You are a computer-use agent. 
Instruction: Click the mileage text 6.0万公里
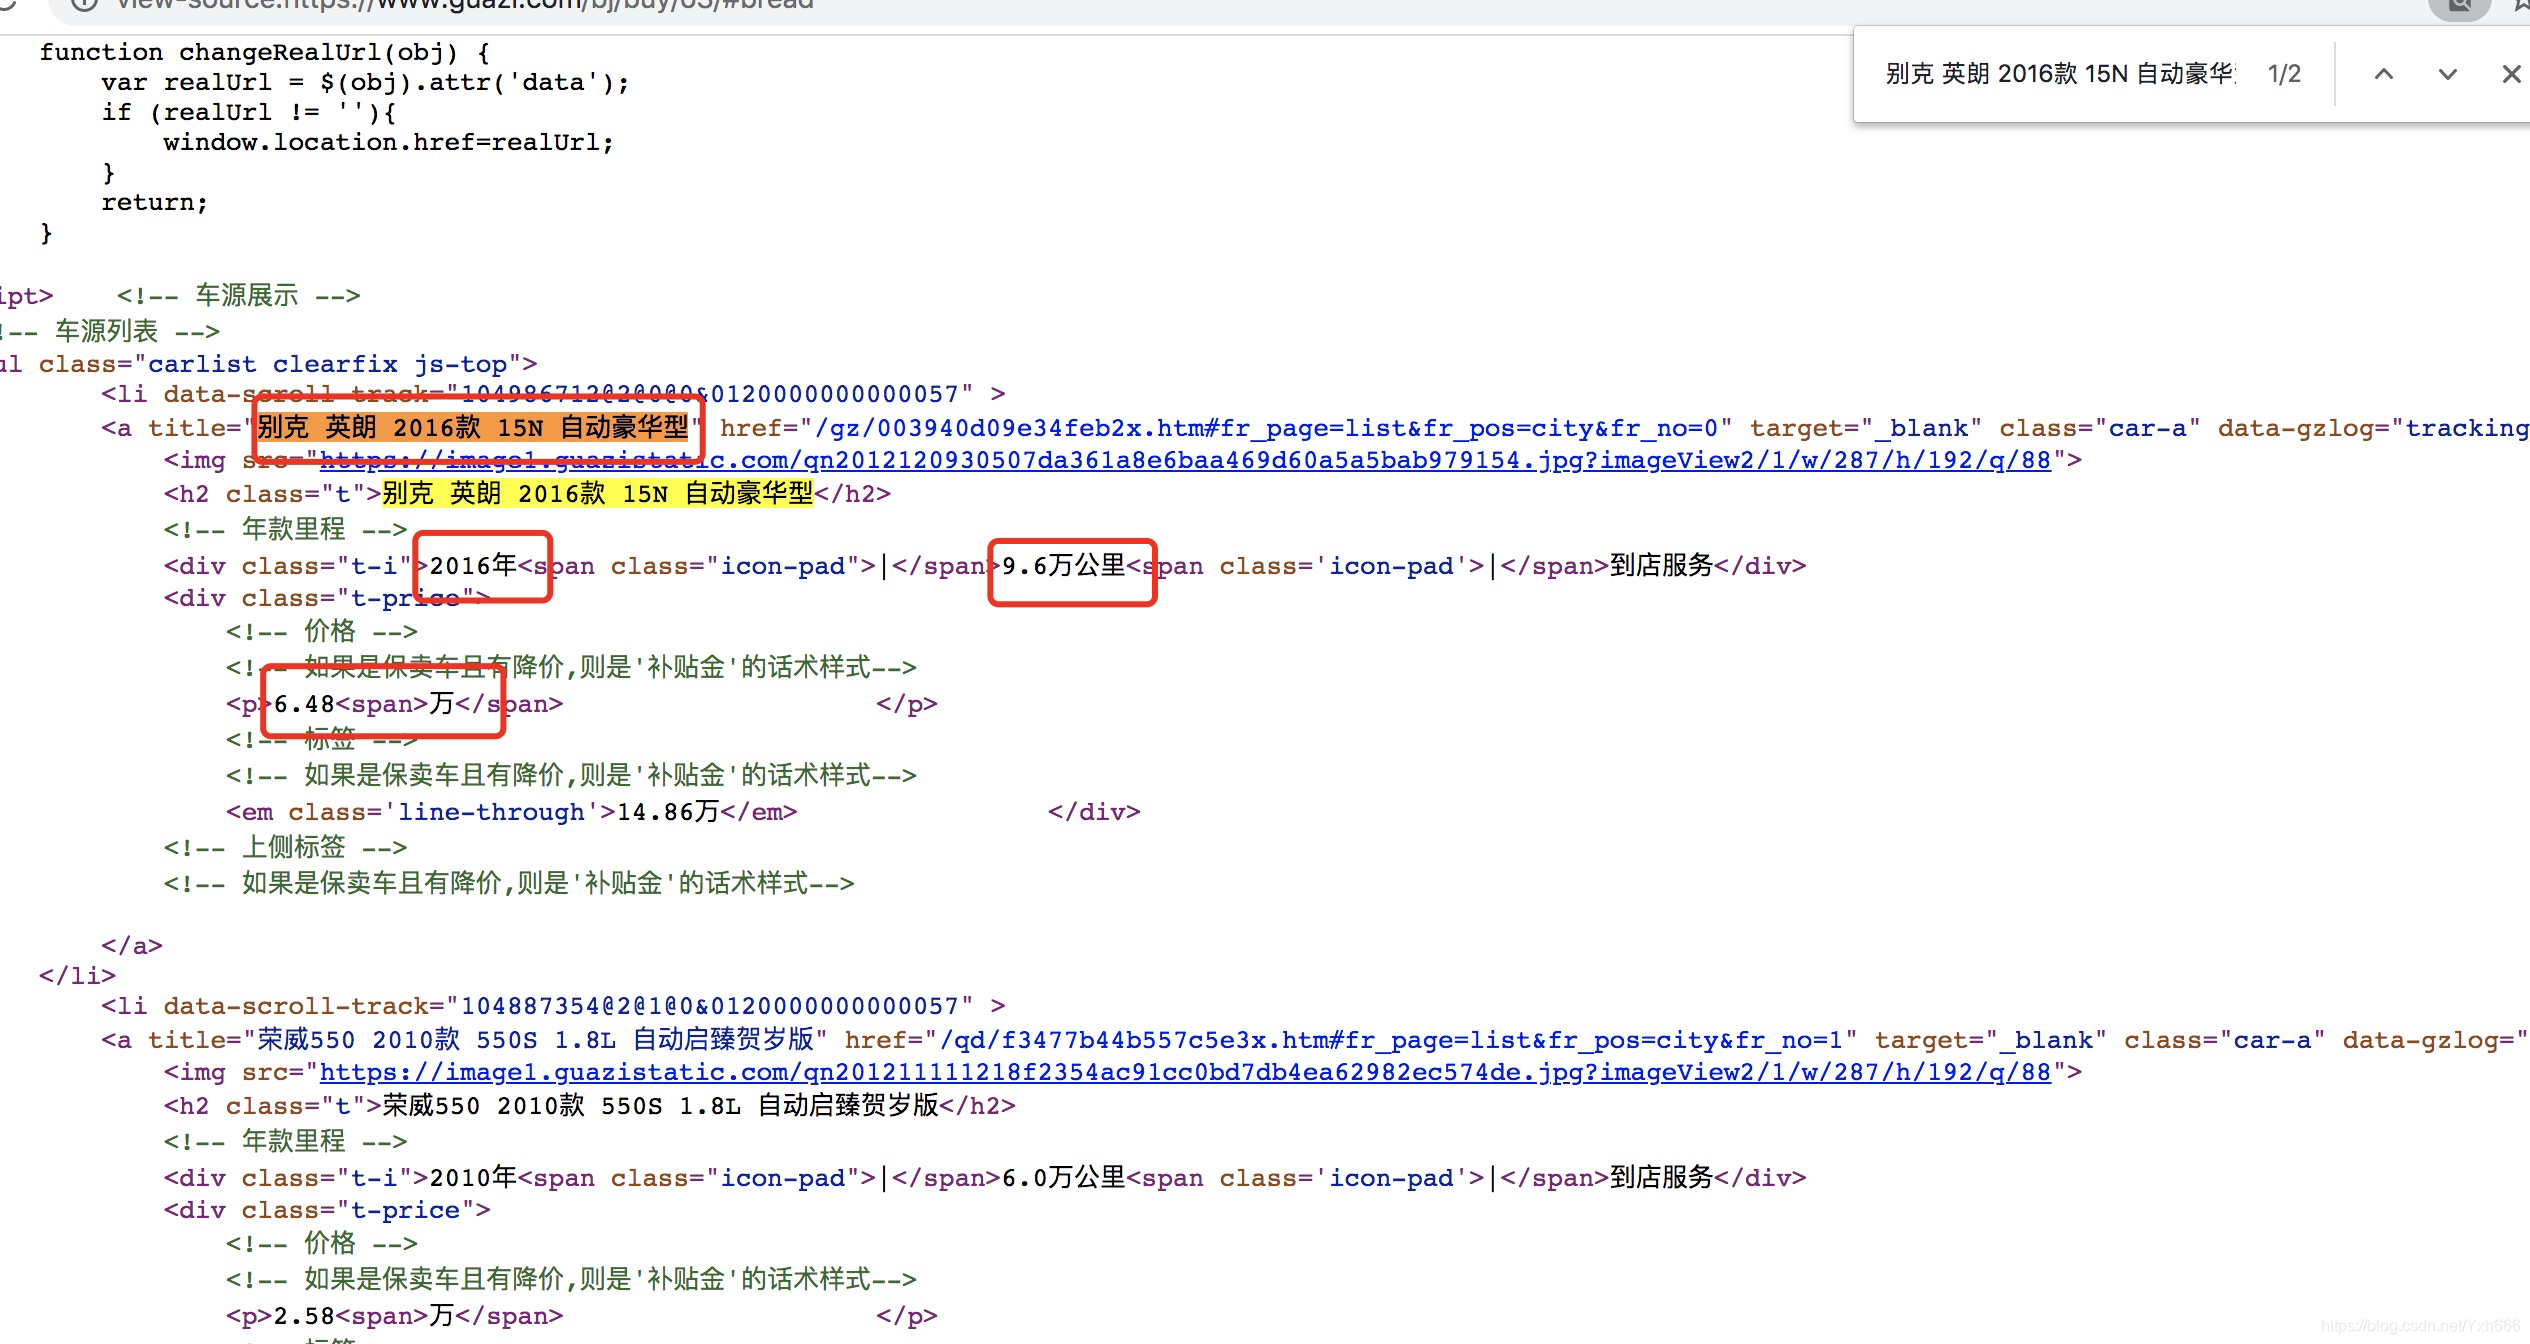point(1064,1178)
